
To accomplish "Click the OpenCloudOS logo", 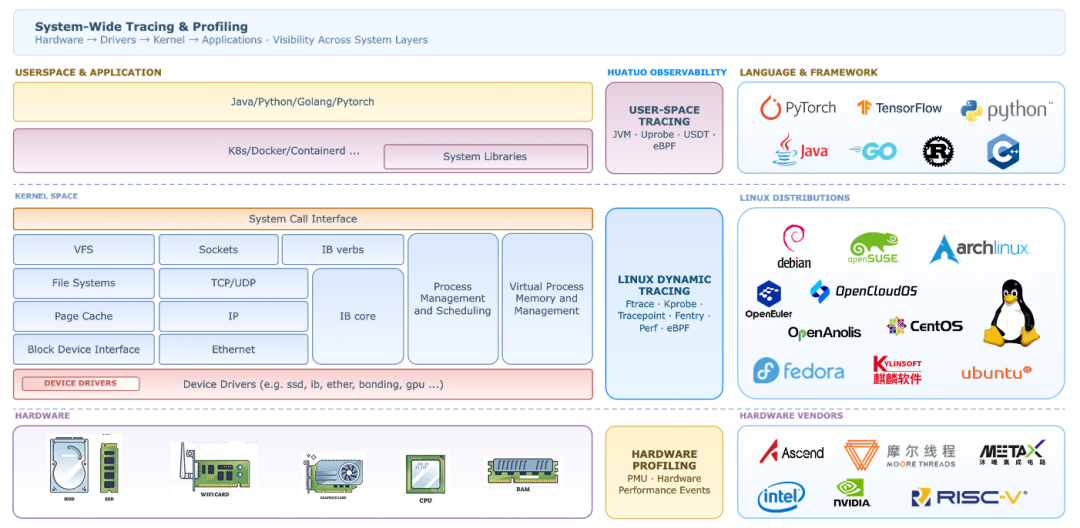I will coord(864,291).
